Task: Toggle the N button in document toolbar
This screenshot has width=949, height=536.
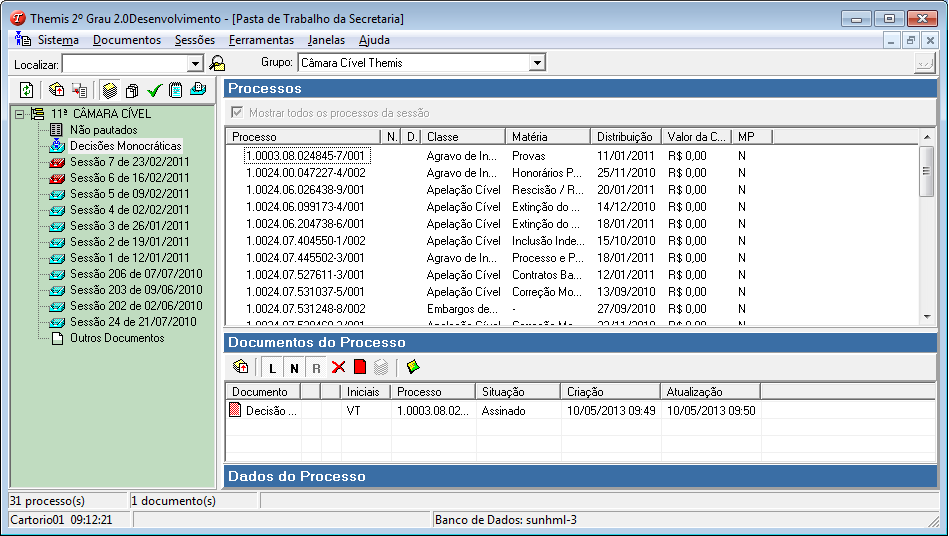Action: (294, 367)
